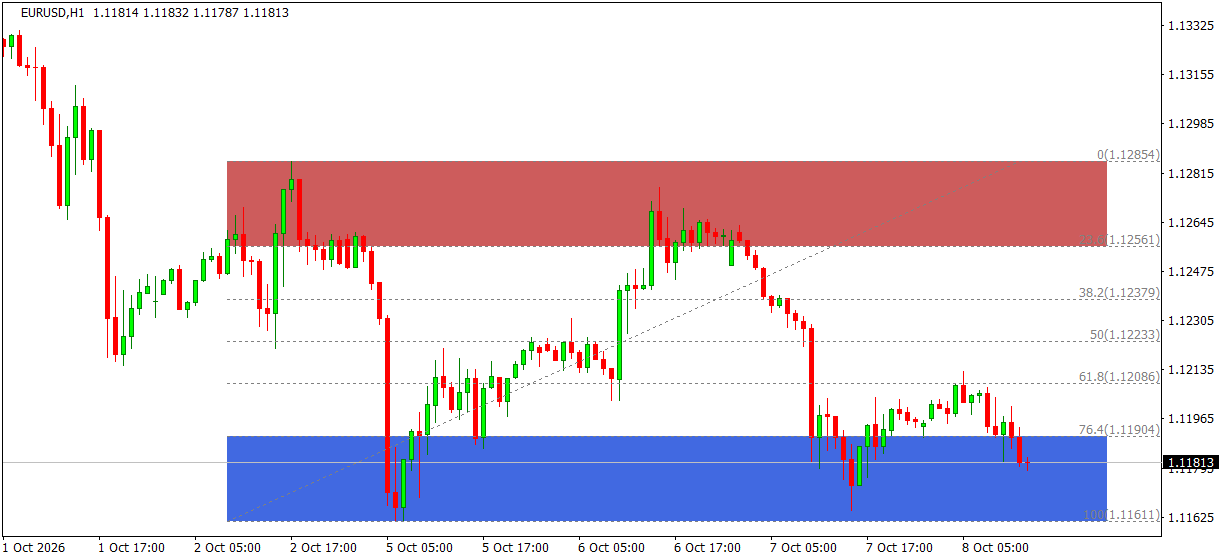The height and width of the screenshot is (560, 1225).
Task: Click the 2 Oct 17:00 time label
Action: point(324,548)
